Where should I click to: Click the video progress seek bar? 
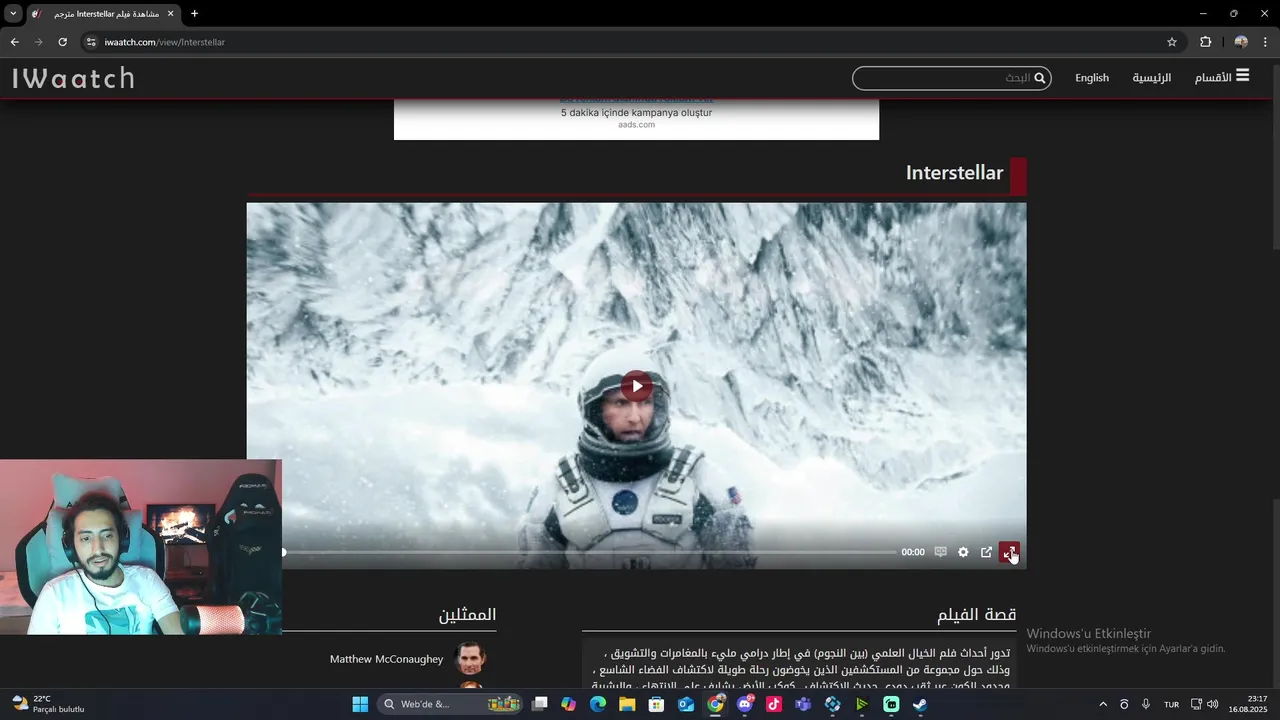pyautogui.click(x=589, y=552)
